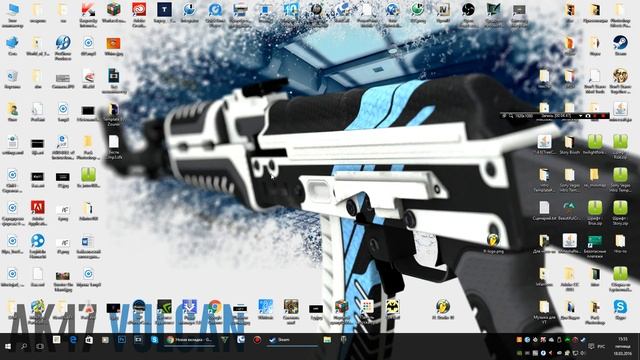640x360 pixels.
Task: Switch to the Chrome 'Новая вкладка' taskbar window
Action: coord(189,340)
